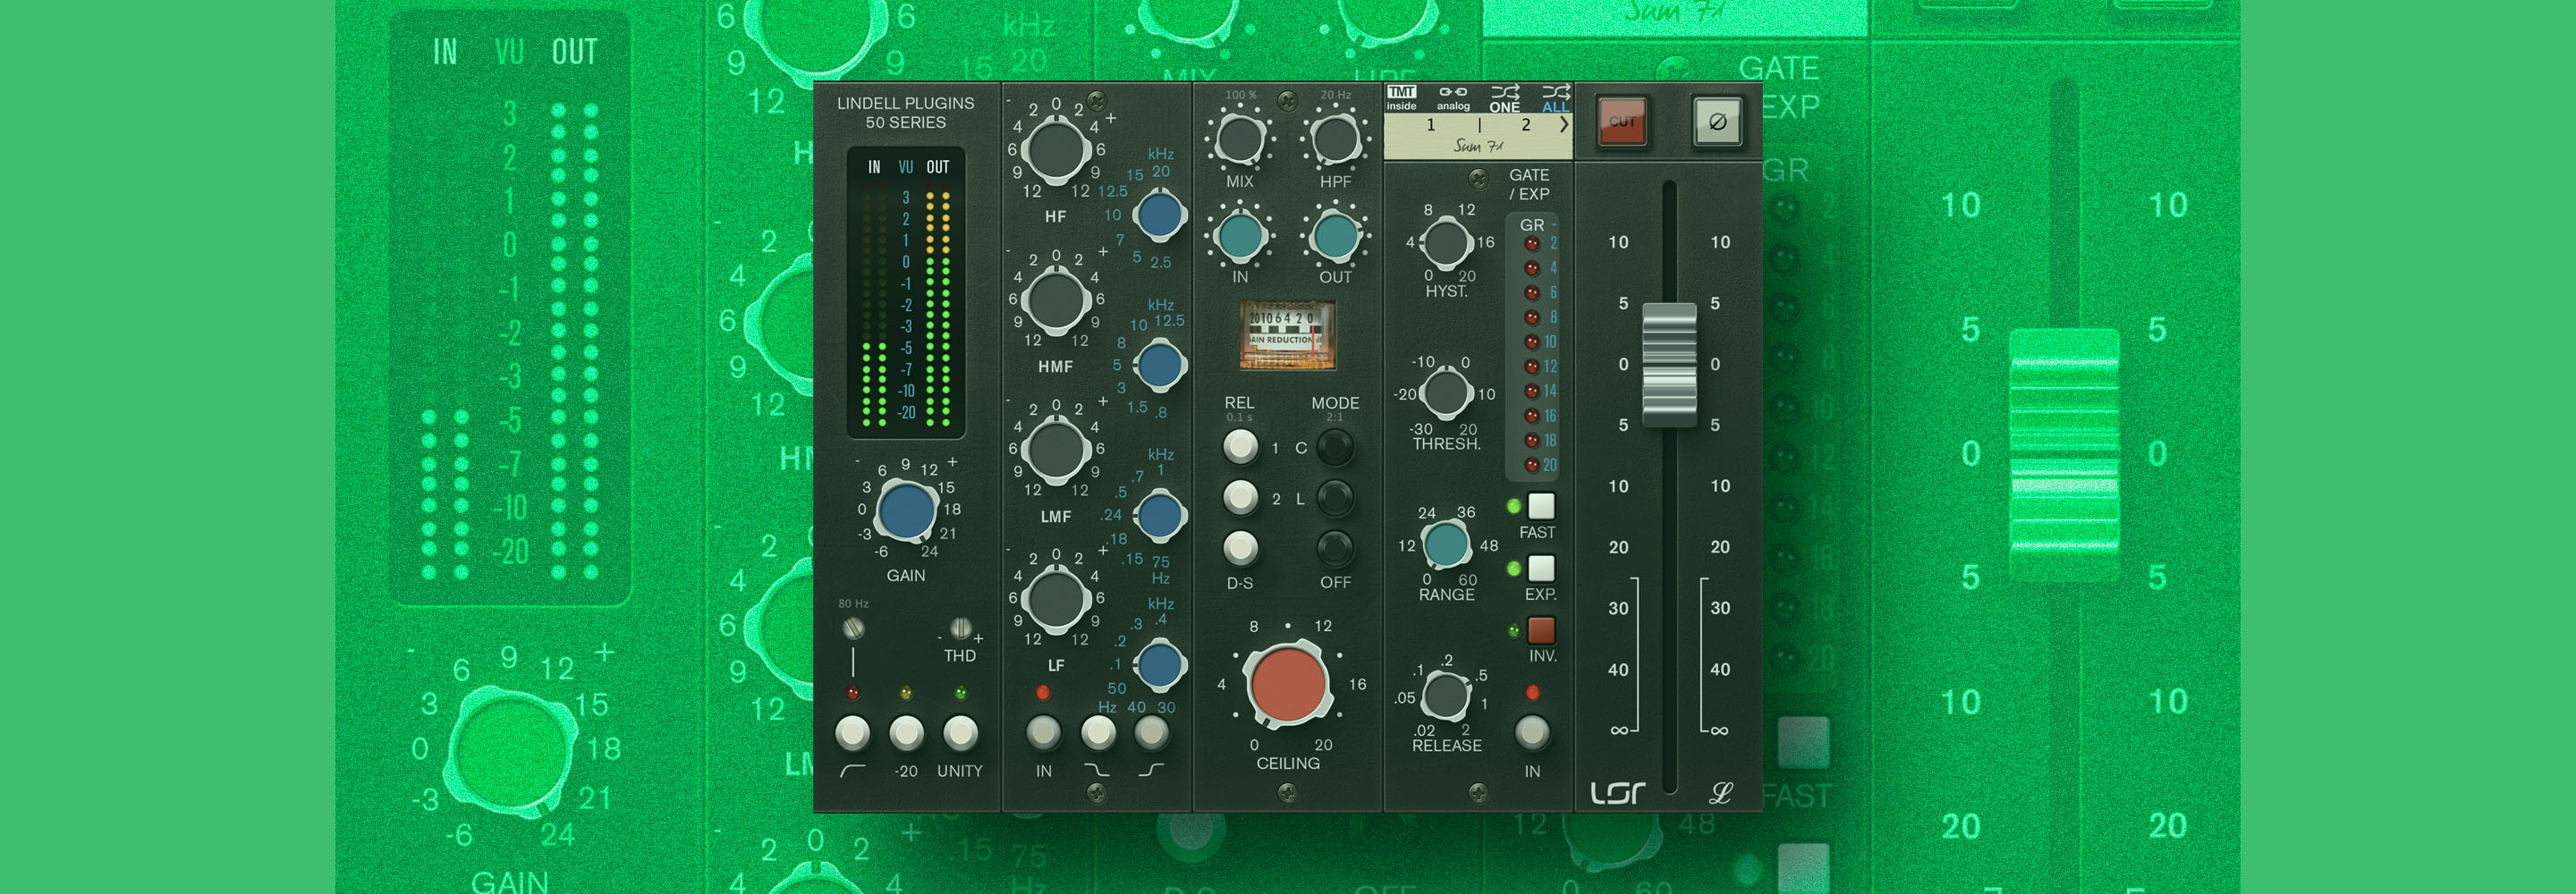Click the LINDELL PLUGINS 50 SERIES title
This screenshot has height=894, width=2576.
pos(905,112)
